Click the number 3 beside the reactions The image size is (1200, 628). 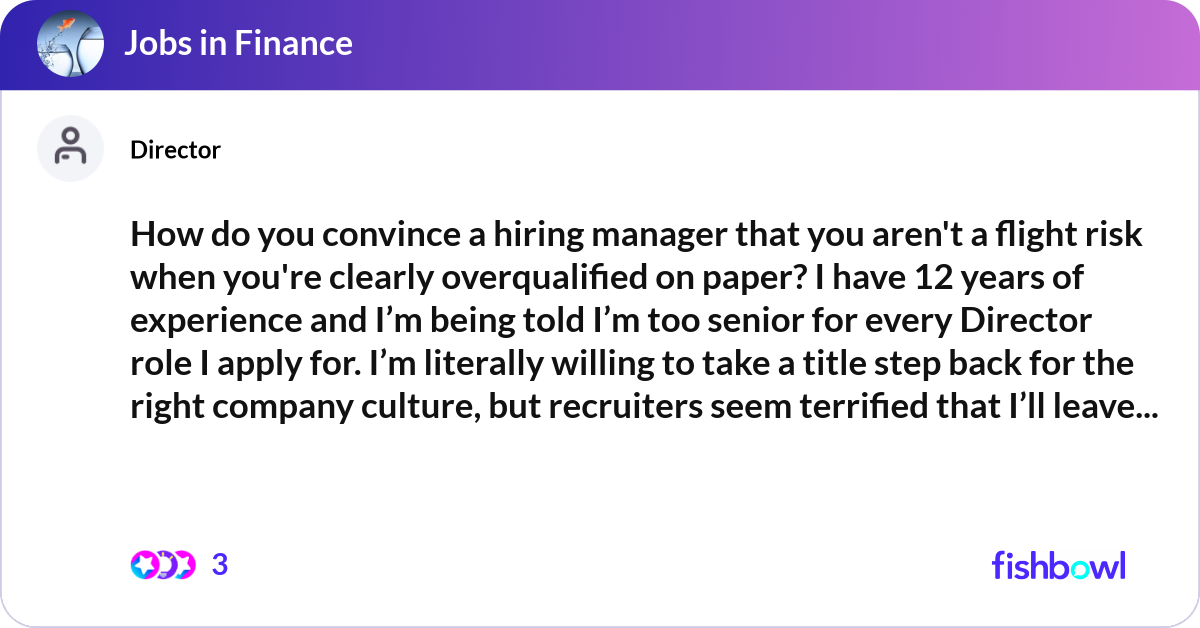[220, 565]
